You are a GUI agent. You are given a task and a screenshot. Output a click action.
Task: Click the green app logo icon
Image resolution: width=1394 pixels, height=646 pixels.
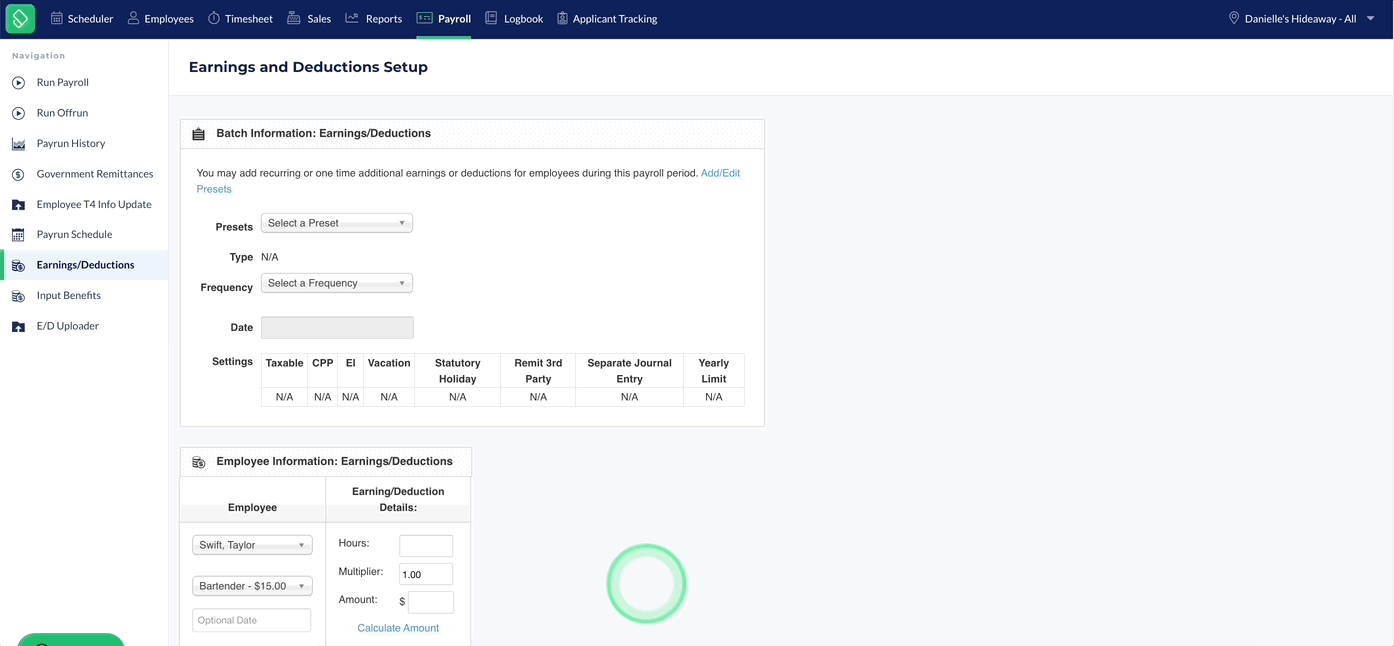click(20, 18)
